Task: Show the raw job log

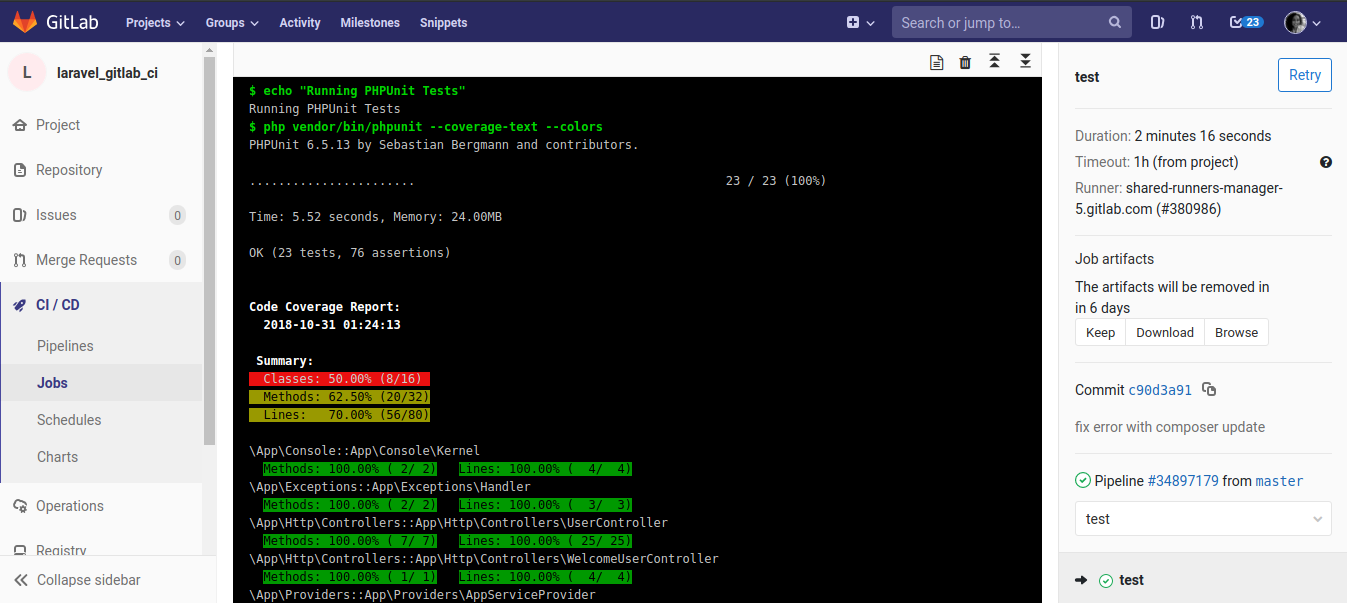Action: coord(937,61)
